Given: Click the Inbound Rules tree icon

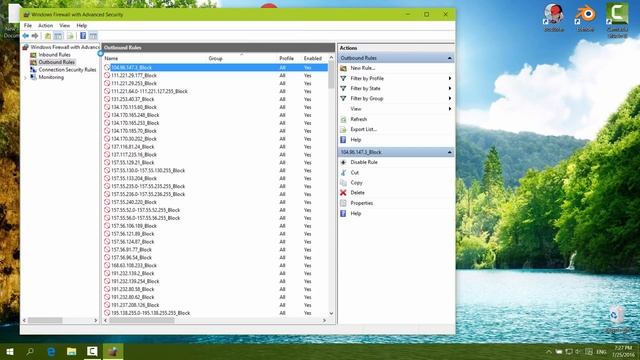Looking at the screenshot, I should tap(33, 55).
